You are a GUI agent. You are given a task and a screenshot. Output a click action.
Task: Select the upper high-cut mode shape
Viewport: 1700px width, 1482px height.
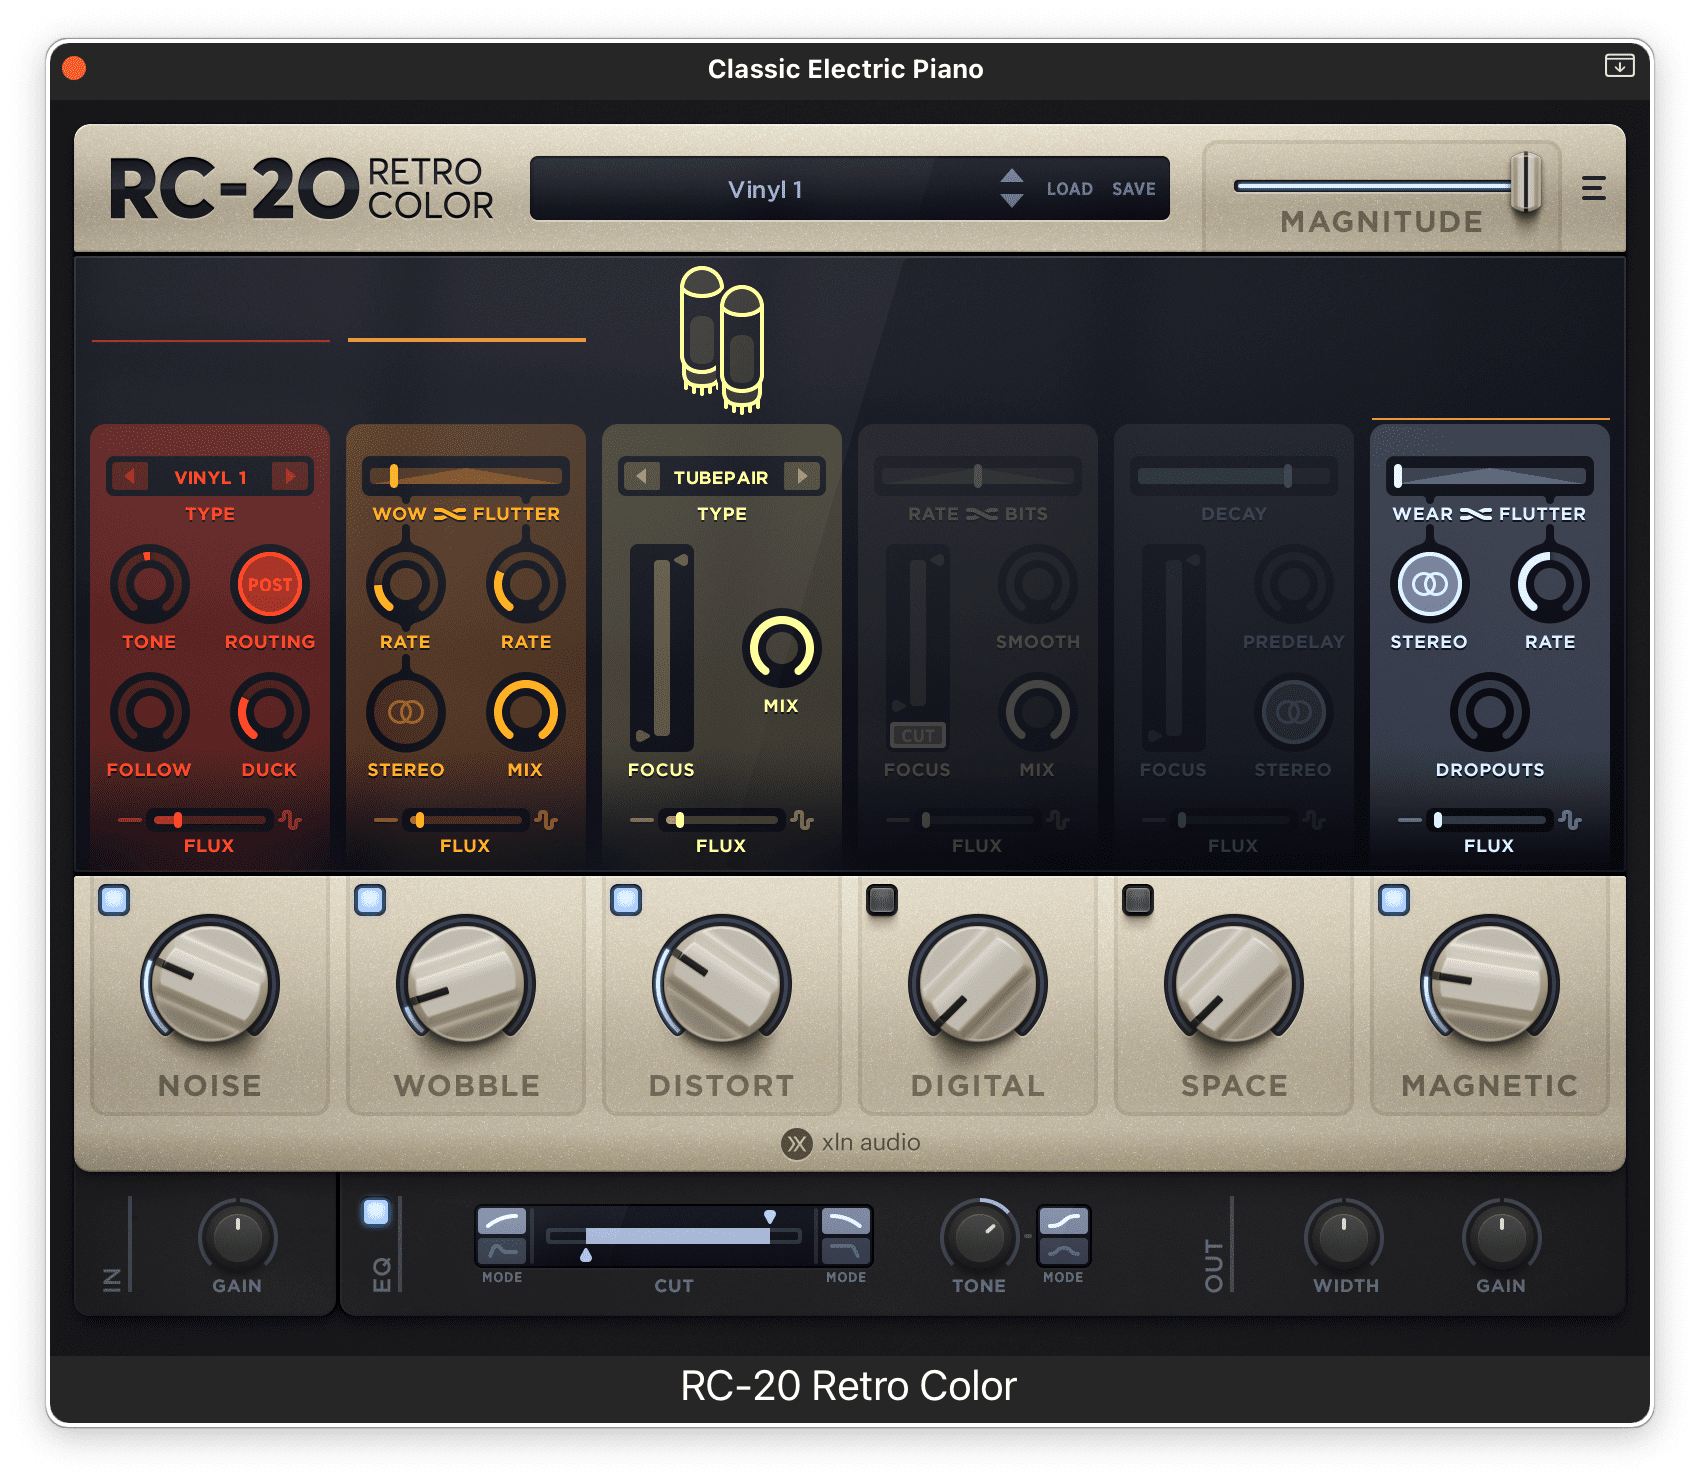846,1221
